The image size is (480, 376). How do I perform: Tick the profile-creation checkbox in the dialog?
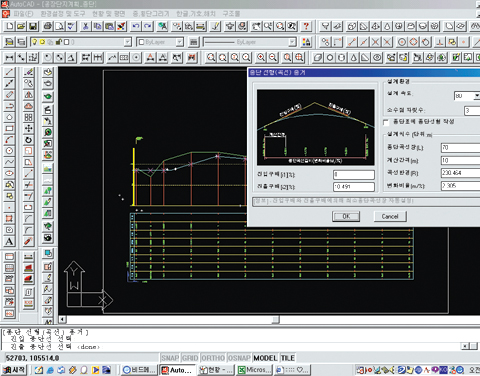[386, 122]
